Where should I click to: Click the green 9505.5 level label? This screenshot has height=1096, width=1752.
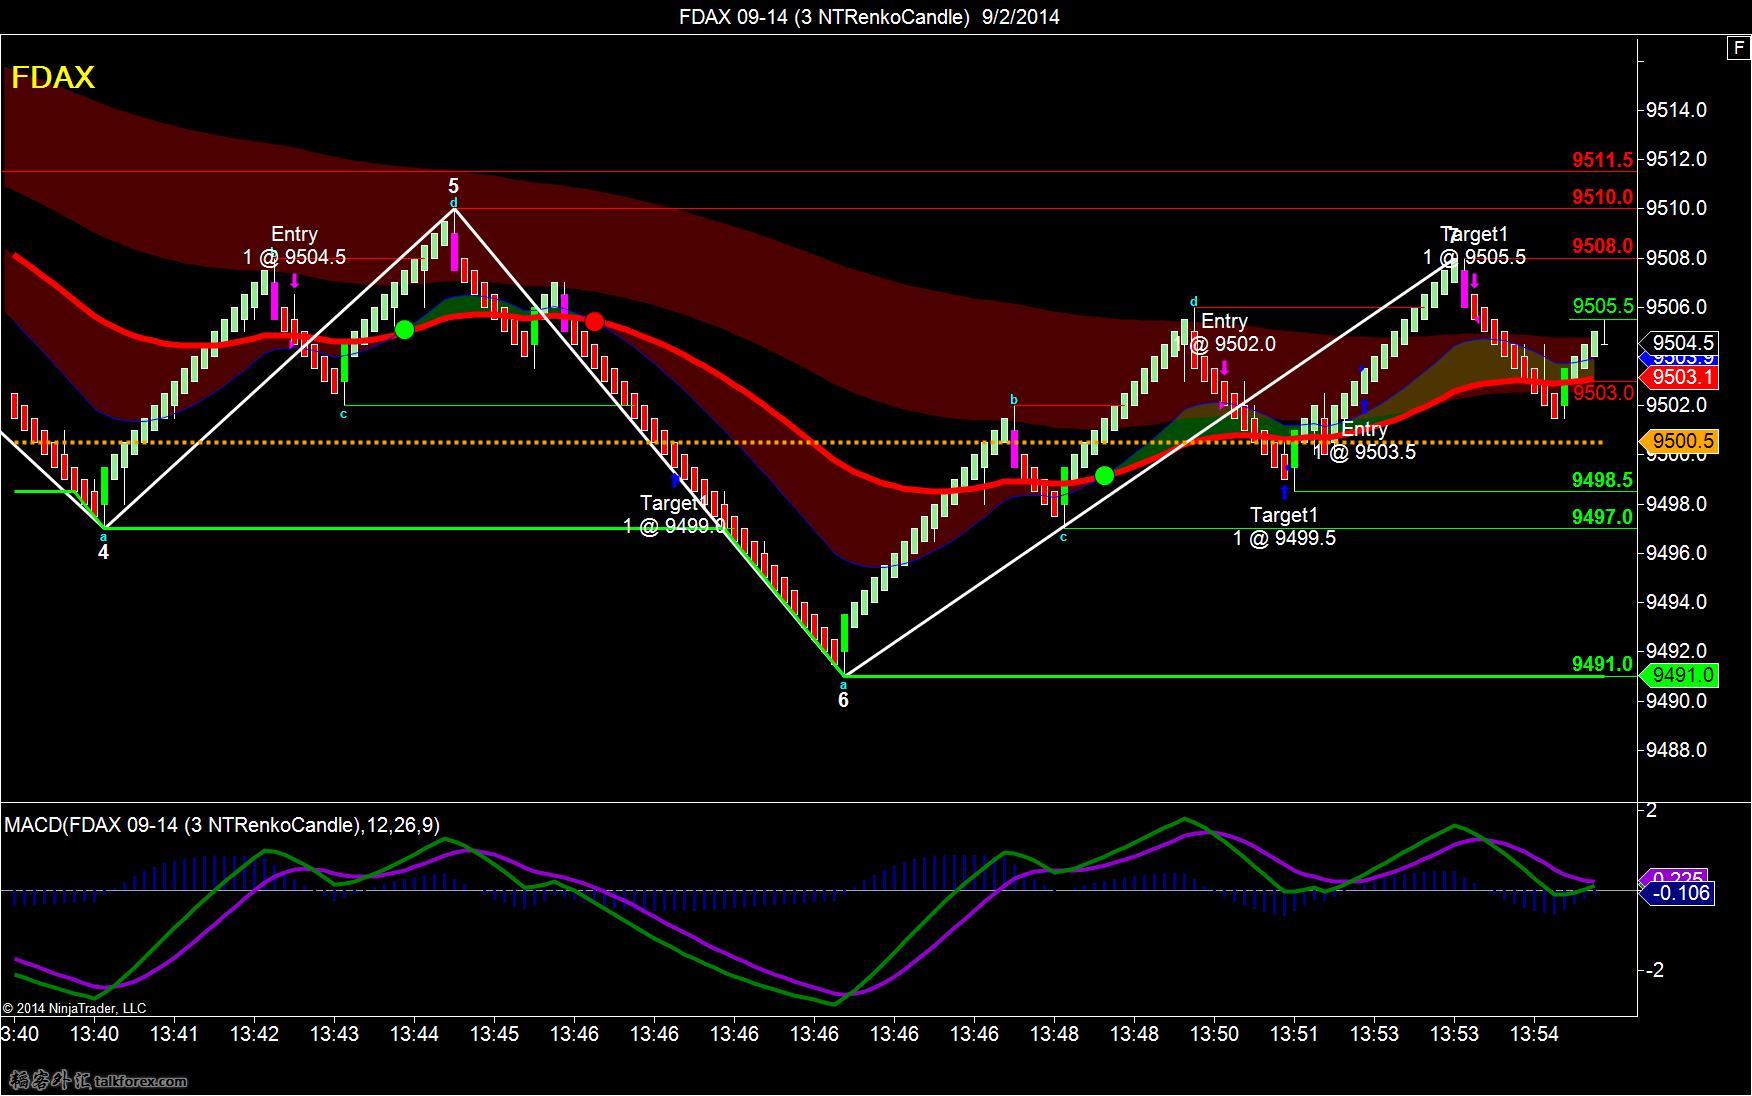(1602, 306)
